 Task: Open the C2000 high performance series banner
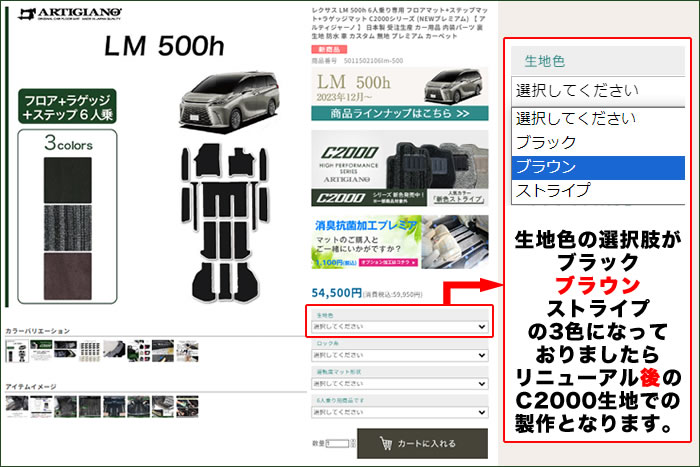coord(400,168)
